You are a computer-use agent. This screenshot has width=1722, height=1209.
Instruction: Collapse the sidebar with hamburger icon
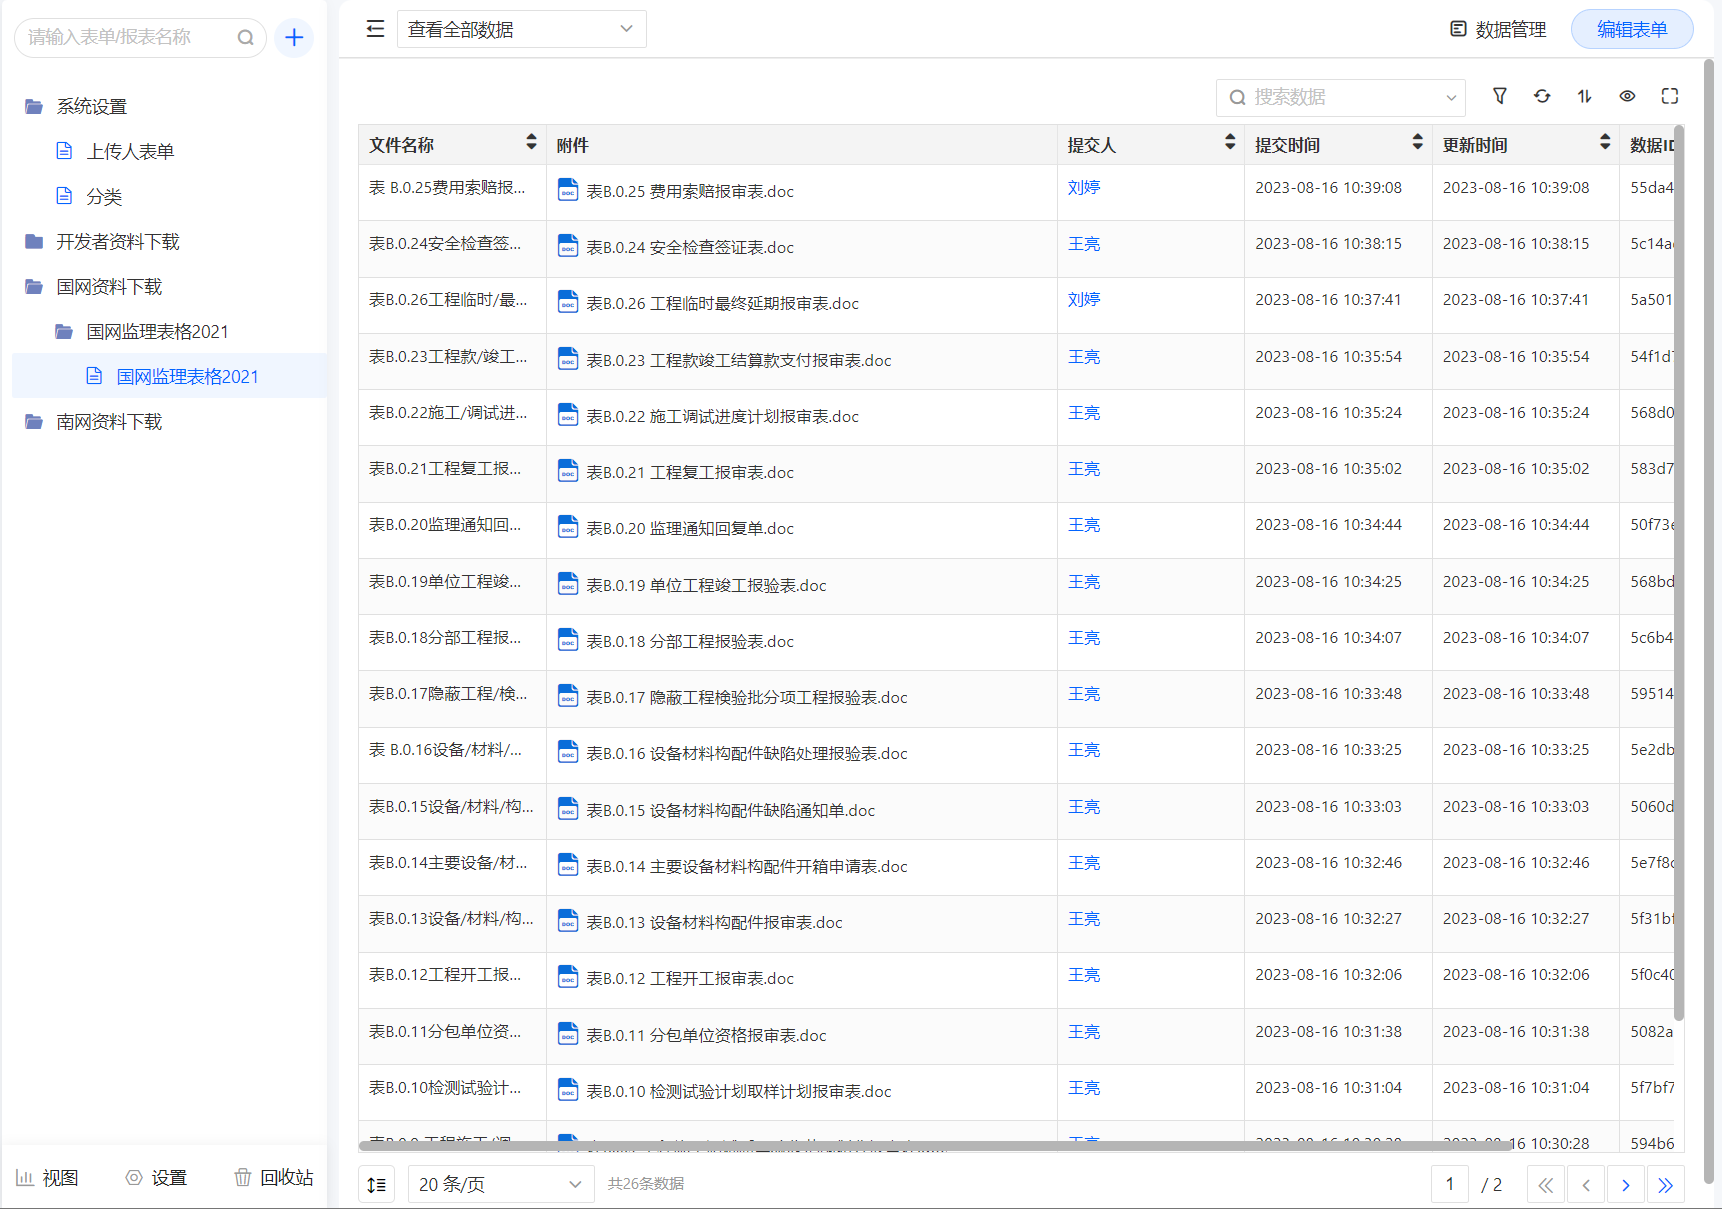click(375, 29)
